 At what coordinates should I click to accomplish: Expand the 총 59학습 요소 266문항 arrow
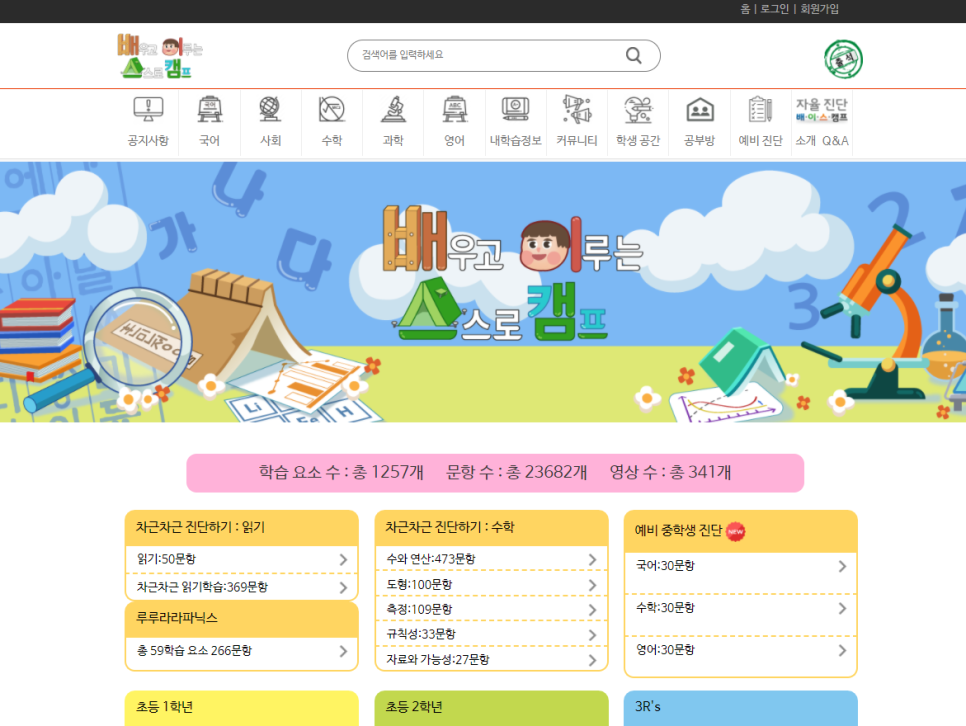[x=343, y=651]
